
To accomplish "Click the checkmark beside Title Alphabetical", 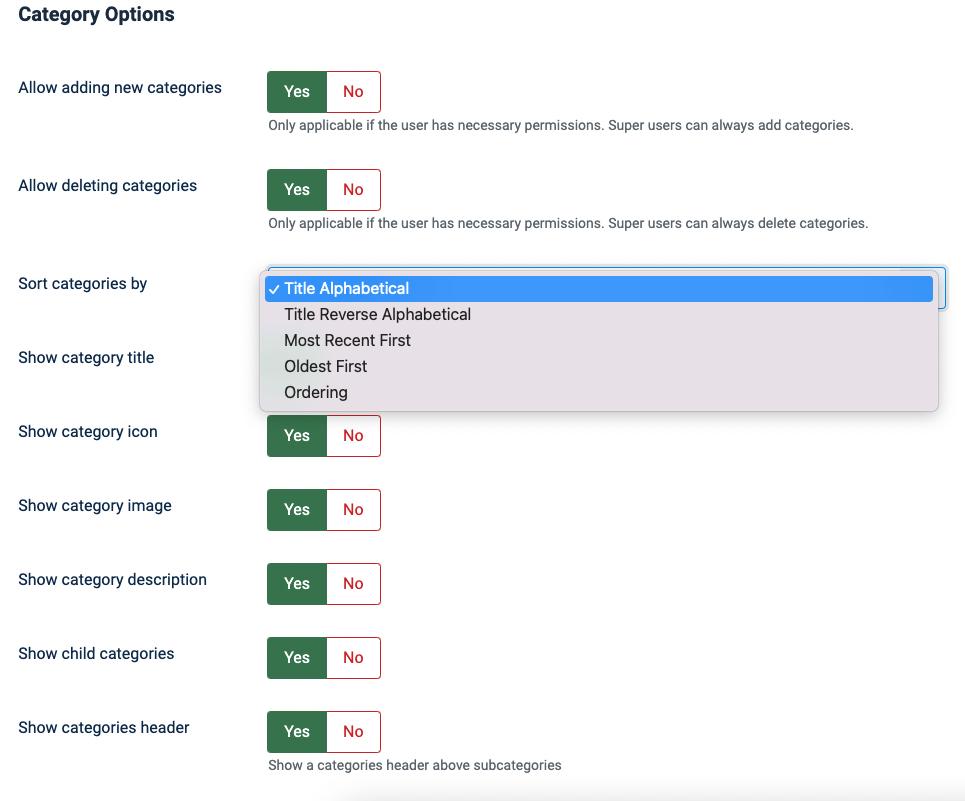I will [274, 289].
